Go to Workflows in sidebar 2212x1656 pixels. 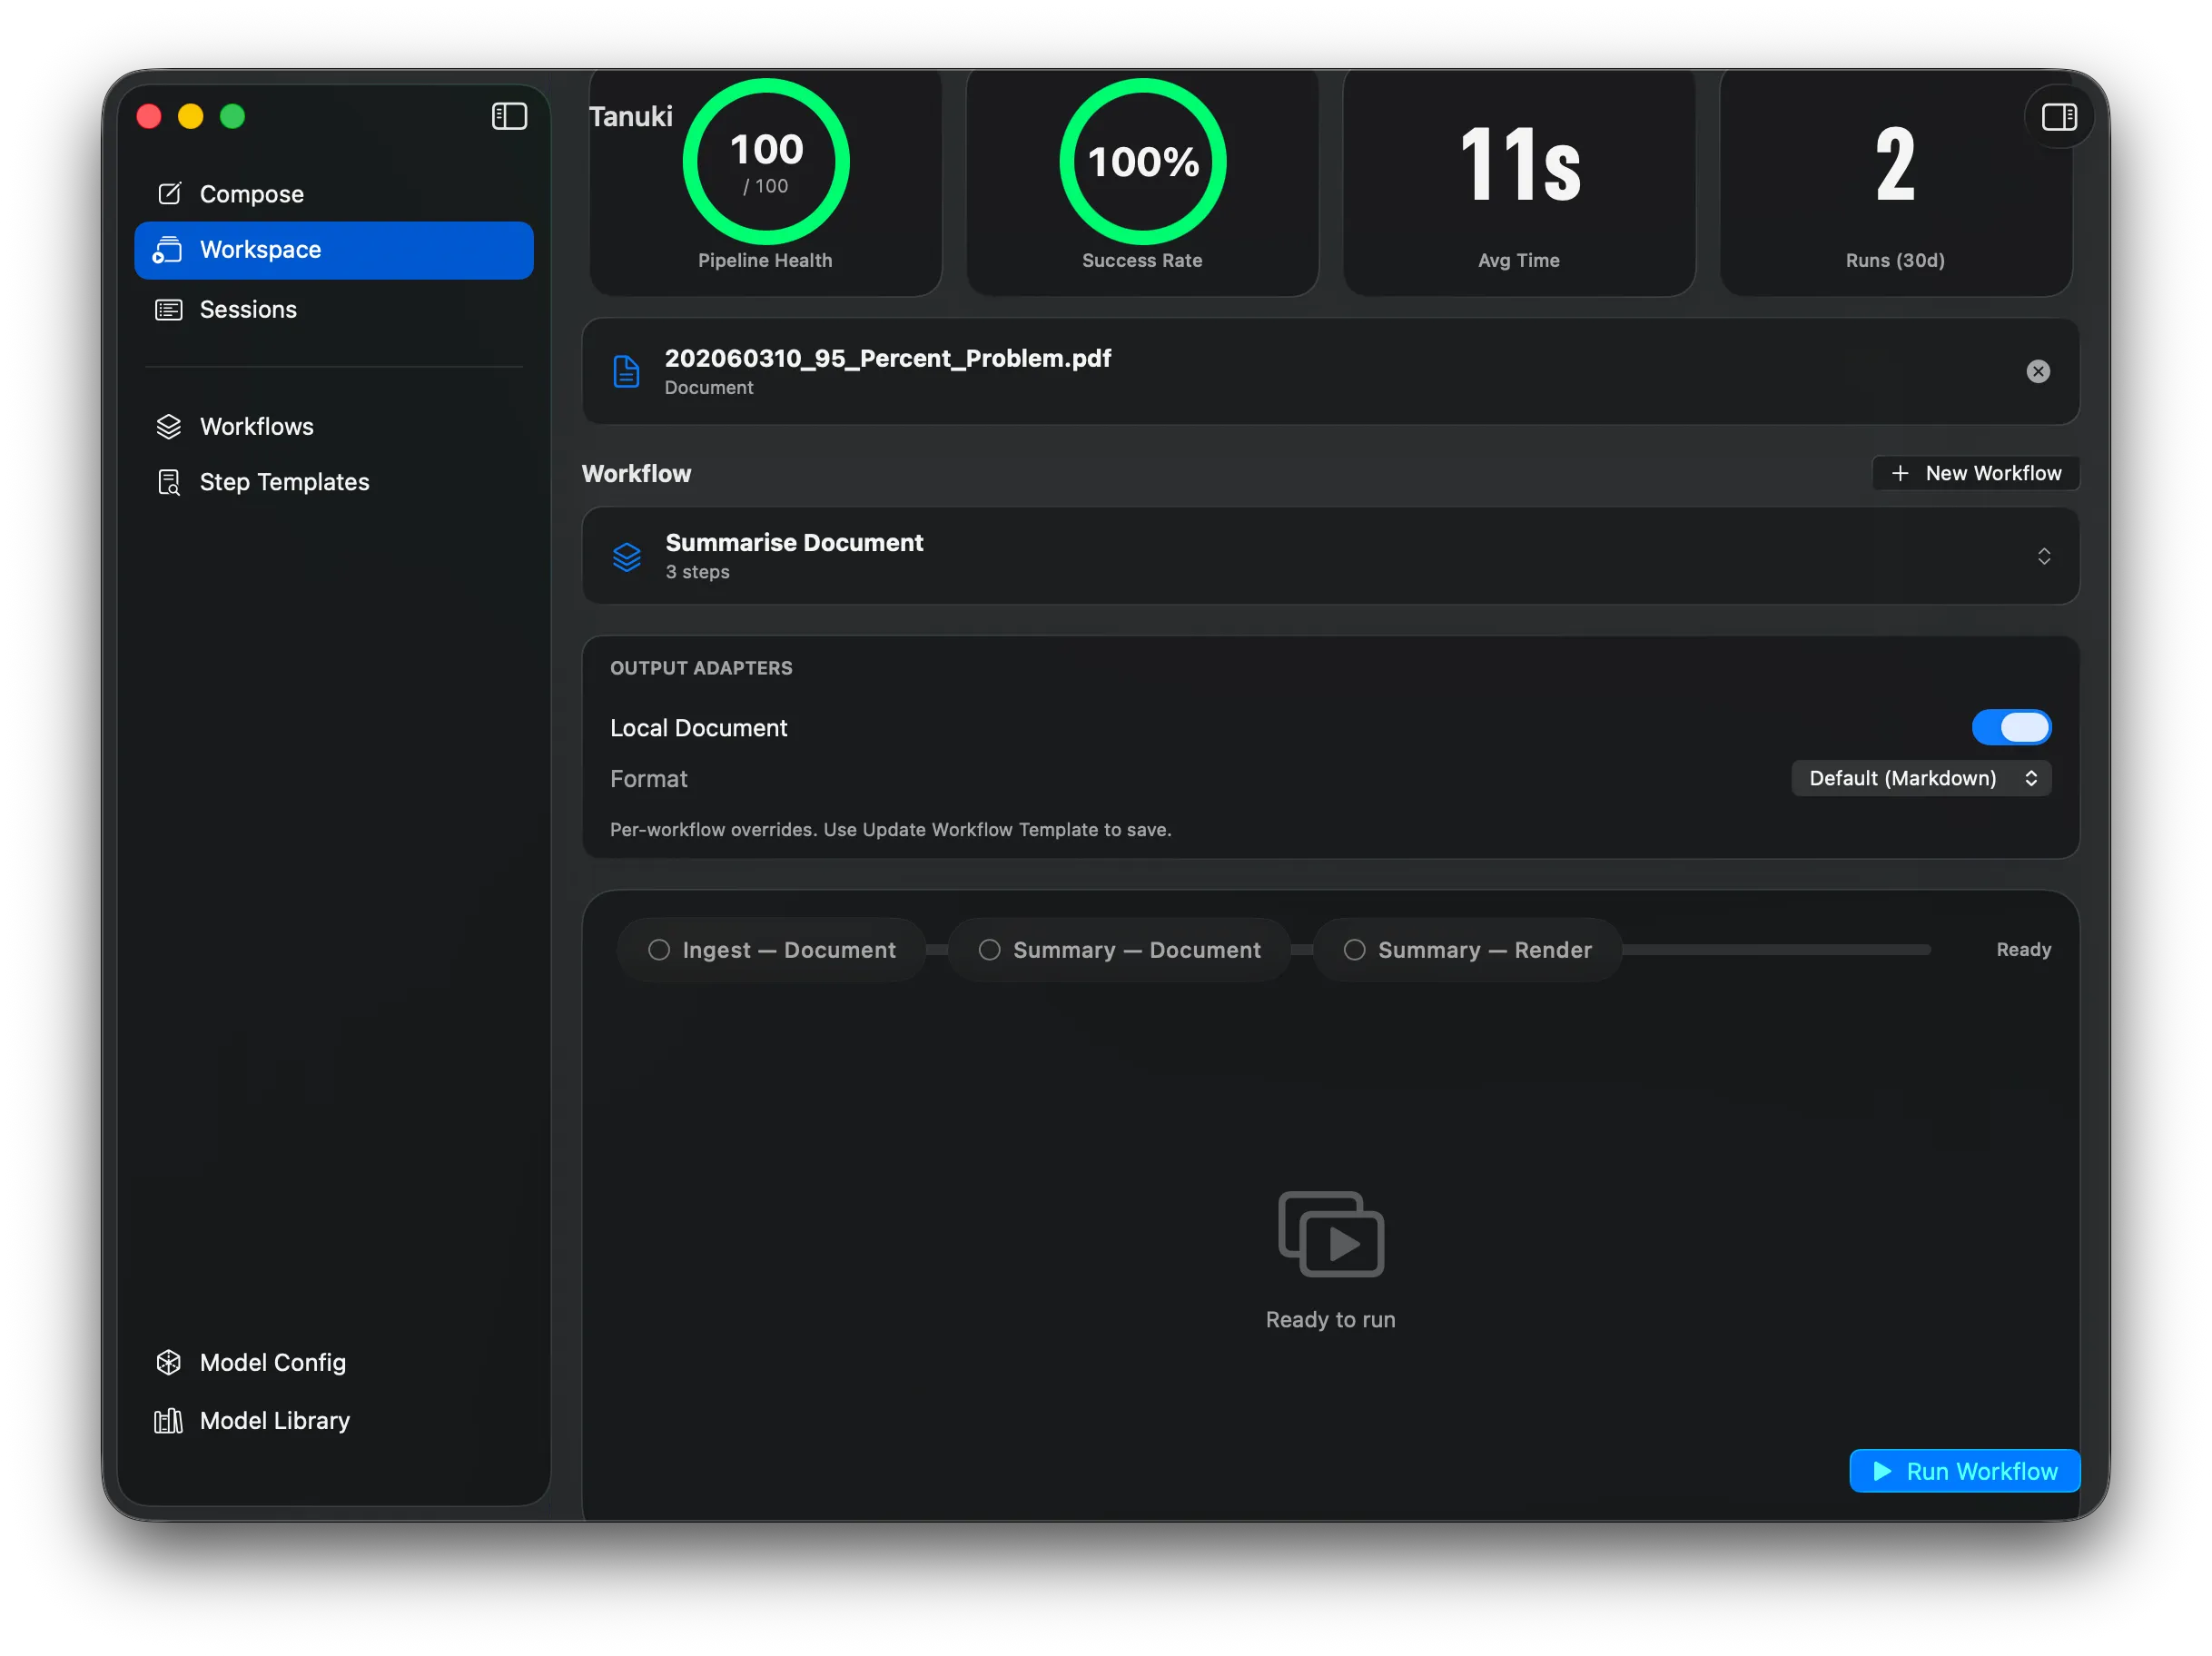pyautogui.click(x=334, y=426)
